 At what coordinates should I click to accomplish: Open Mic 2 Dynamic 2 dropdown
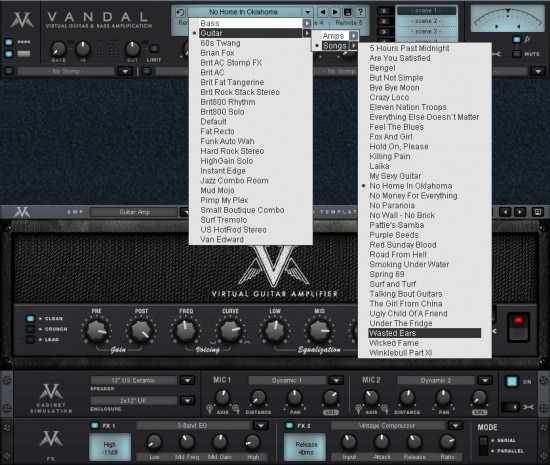[x=485, y=380]
